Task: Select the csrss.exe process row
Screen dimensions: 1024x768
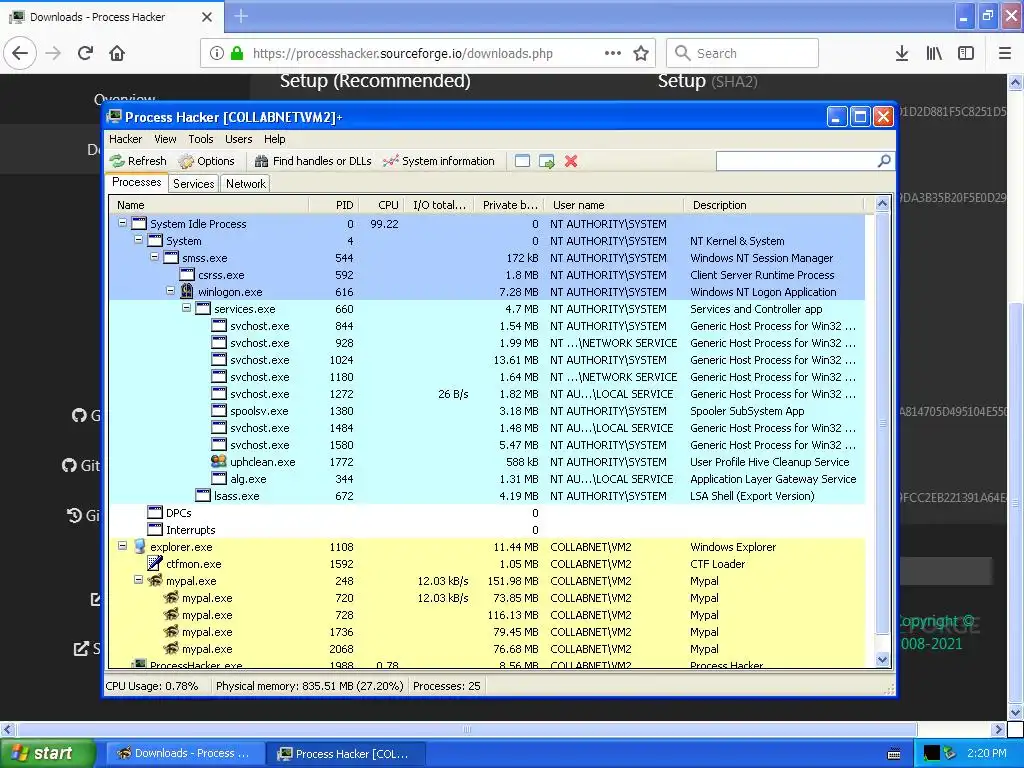Action: [487, 275]
